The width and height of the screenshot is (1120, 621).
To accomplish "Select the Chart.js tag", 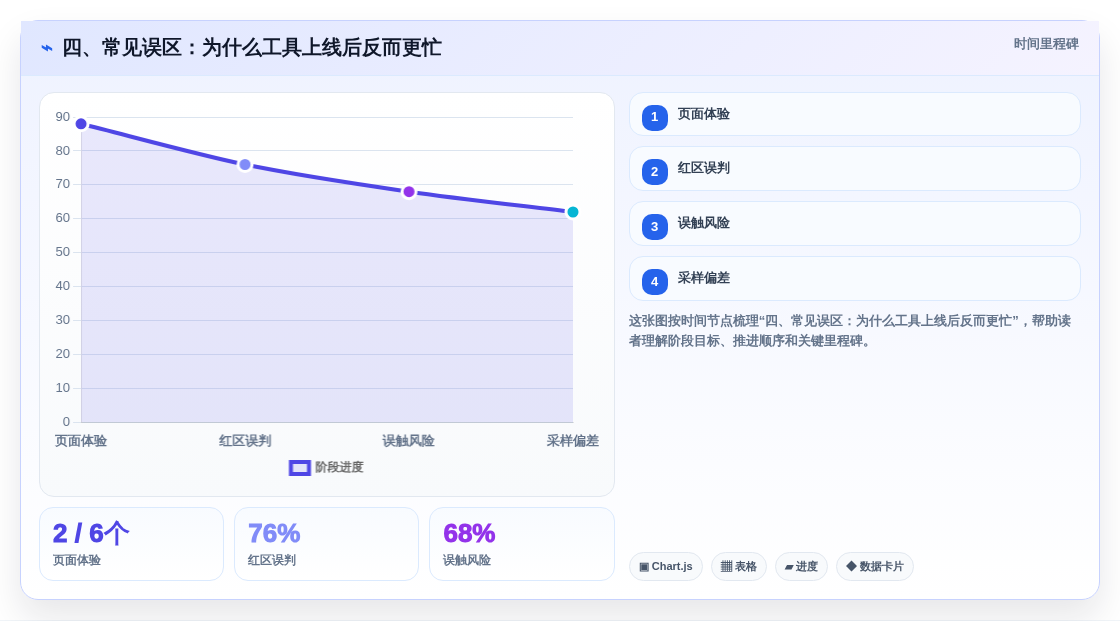I will (666, 567).
